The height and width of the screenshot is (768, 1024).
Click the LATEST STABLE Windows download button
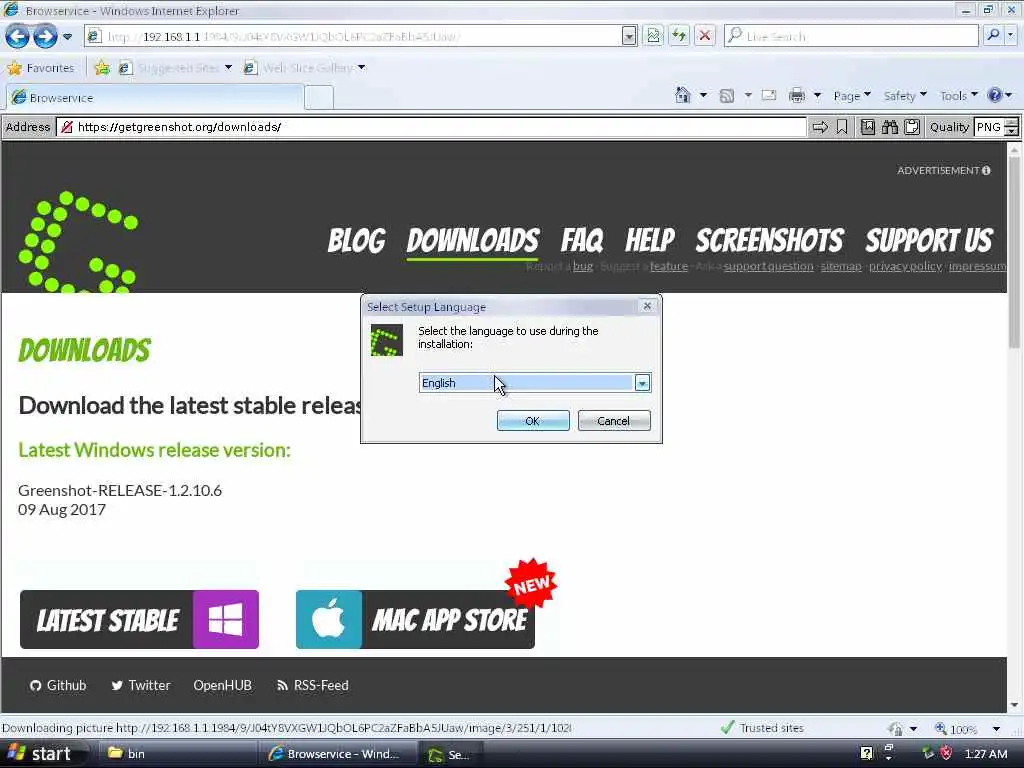pos(139,620)
